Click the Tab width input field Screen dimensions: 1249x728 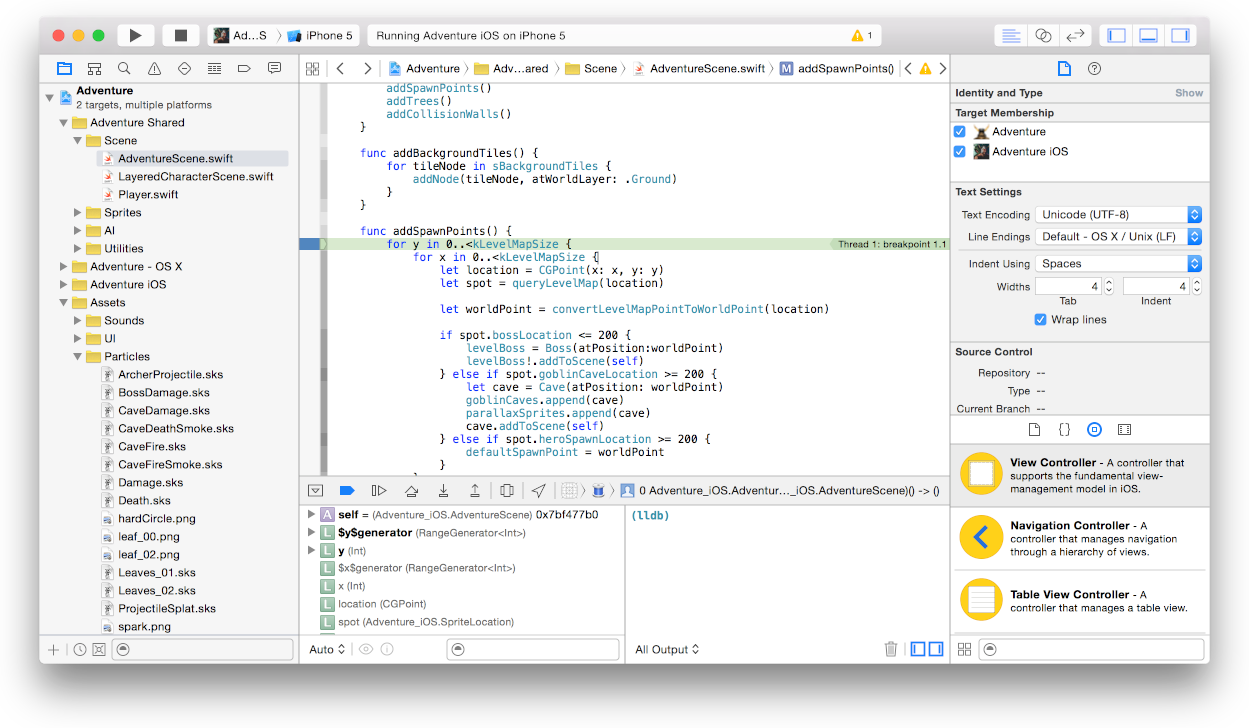tap(1067, 287)
